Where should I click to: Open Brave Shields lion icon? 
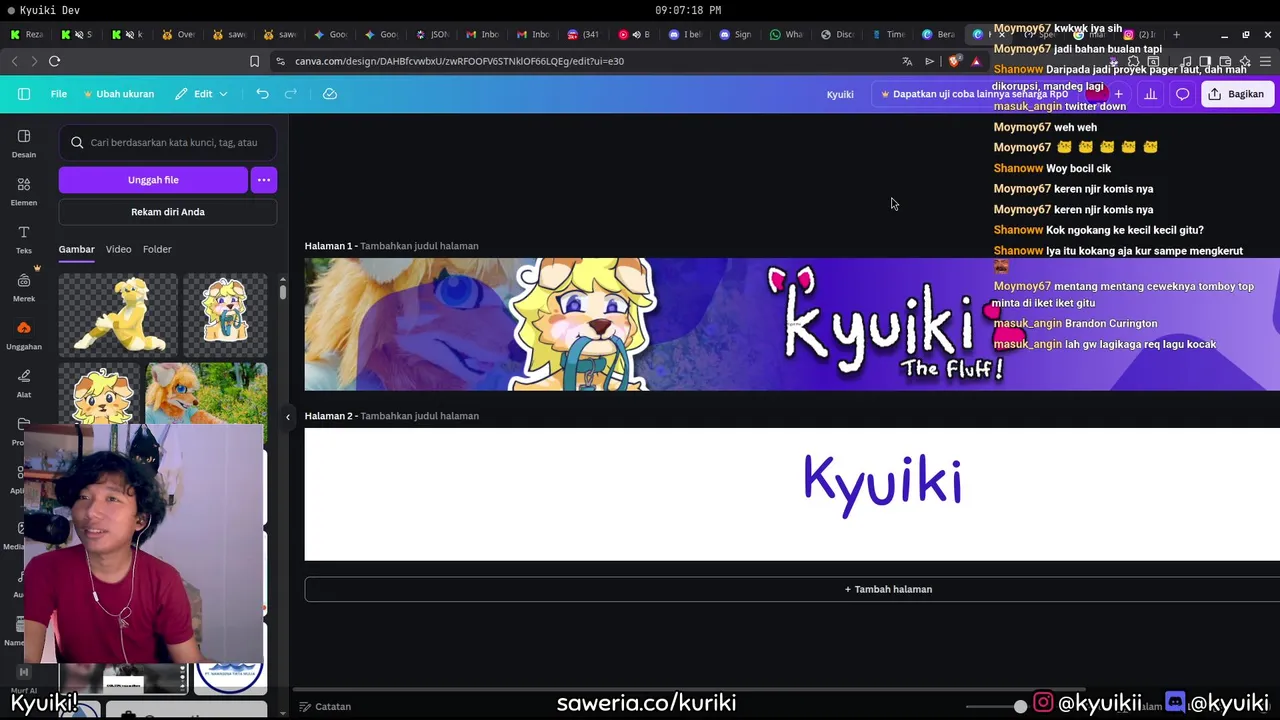[x=954, y=61]
